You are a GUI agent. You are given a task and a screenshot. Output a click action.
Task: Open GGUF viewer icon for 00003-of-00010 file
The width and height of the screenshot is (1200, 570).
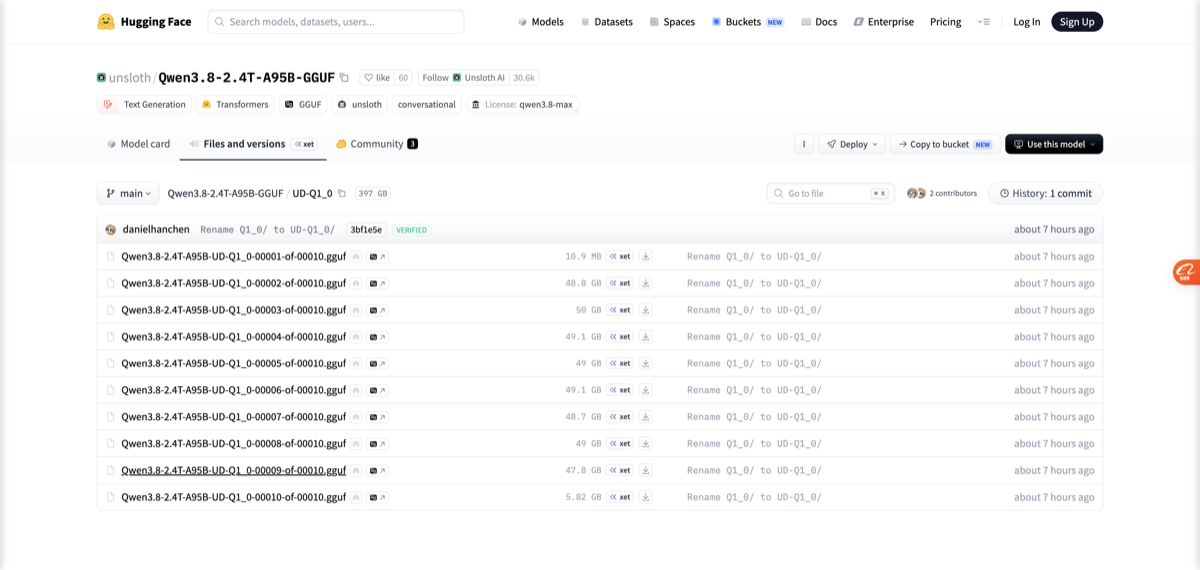(x=378, y=310)
